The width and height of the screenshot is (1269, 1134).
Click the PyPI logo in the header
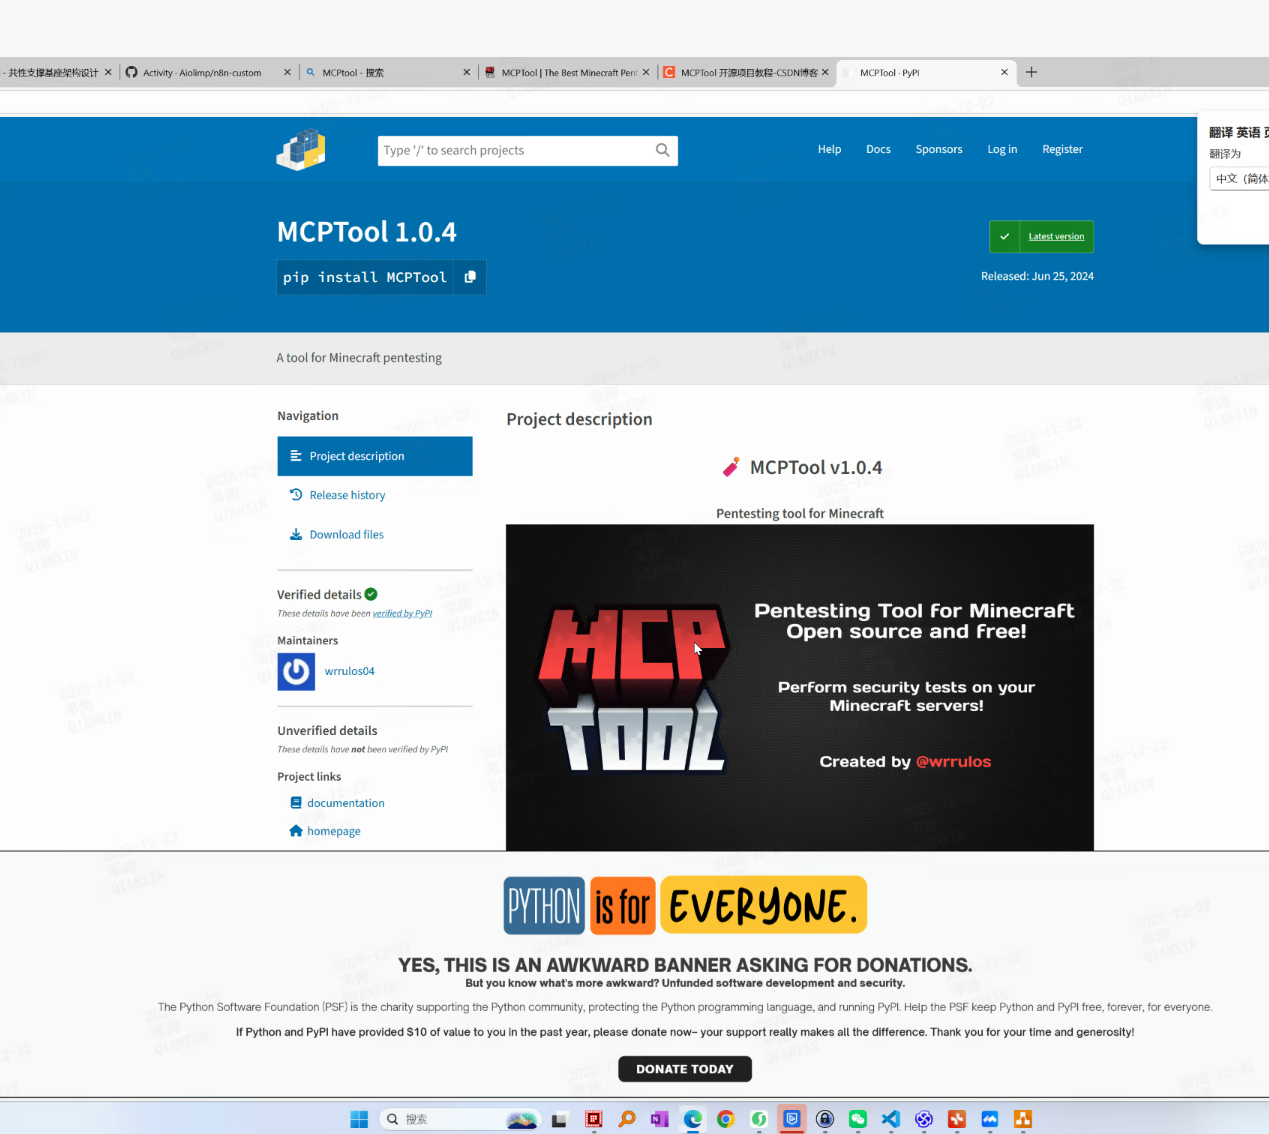coord(301,150)
